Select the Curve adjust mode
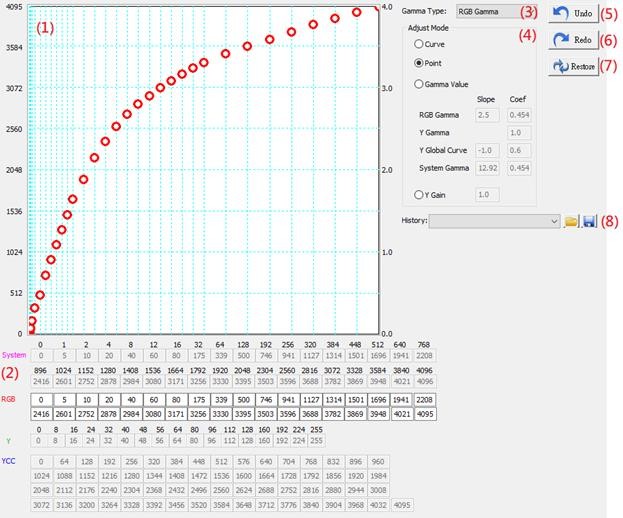 tap(419, 45)
